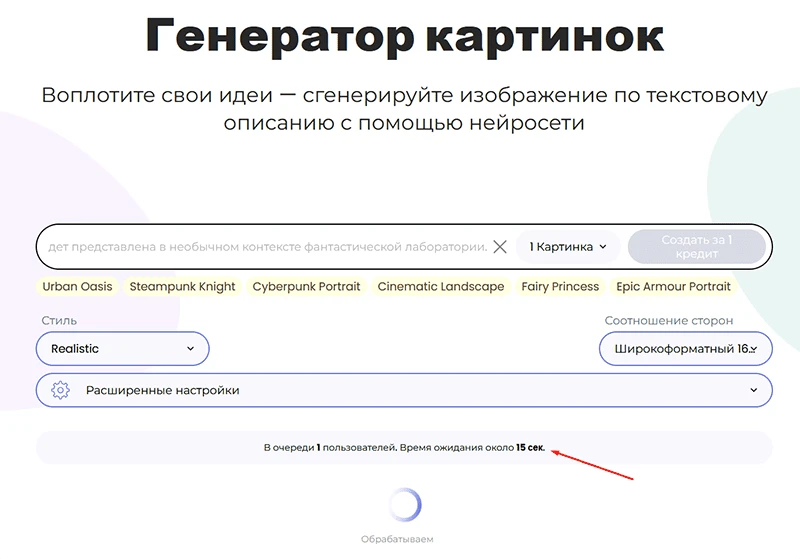Open the Широкоформатный aspect ratio dropdown

[x=685, y=349]
